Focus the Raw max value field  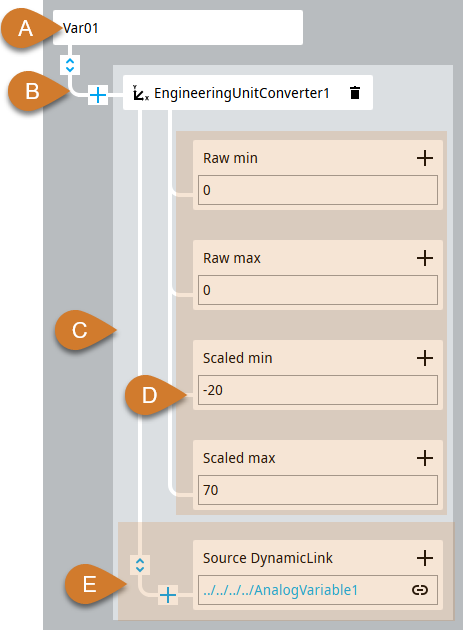point(318,290)
